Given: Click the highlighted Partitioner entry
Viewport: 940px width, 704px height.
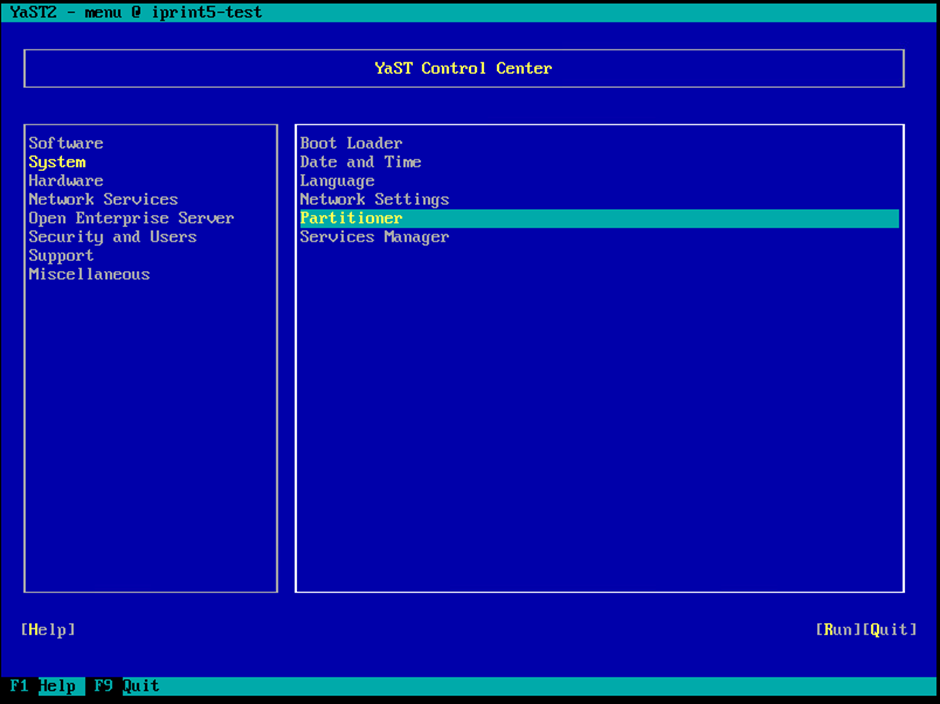Looking at the screenshot, I should 351,218.
